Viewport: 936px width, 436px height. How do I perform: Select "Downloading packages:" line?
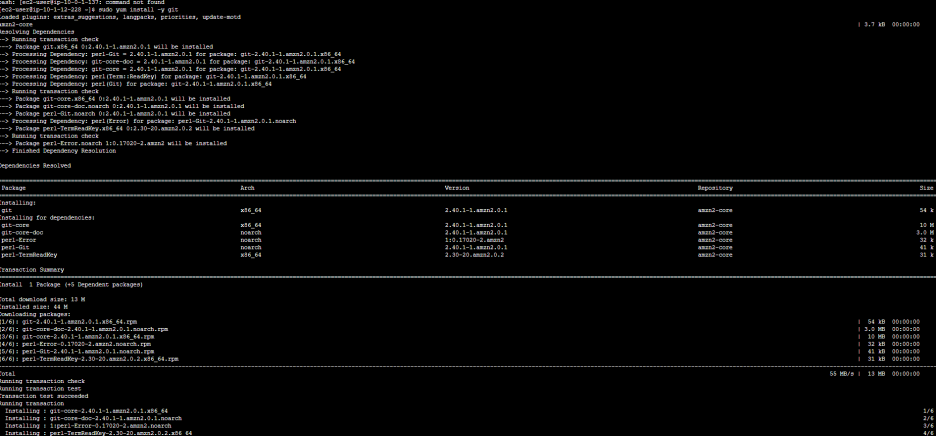click(36, 314)
